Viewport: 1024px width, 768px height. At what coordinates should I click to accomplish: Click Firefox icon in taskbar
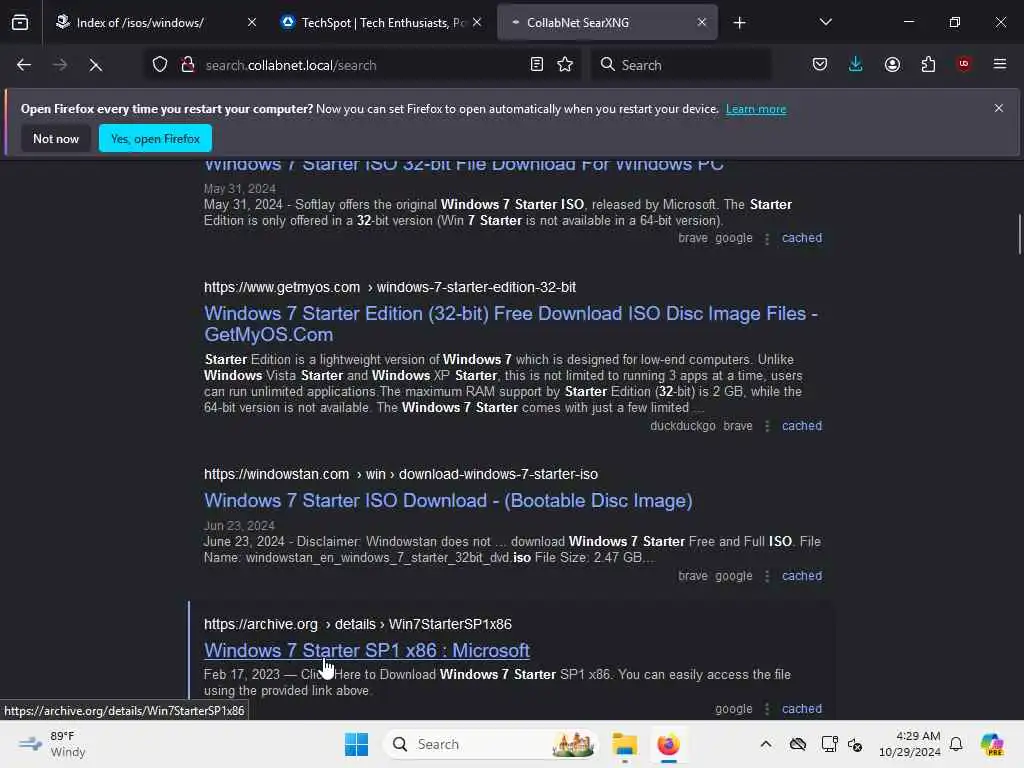point(669,744)
